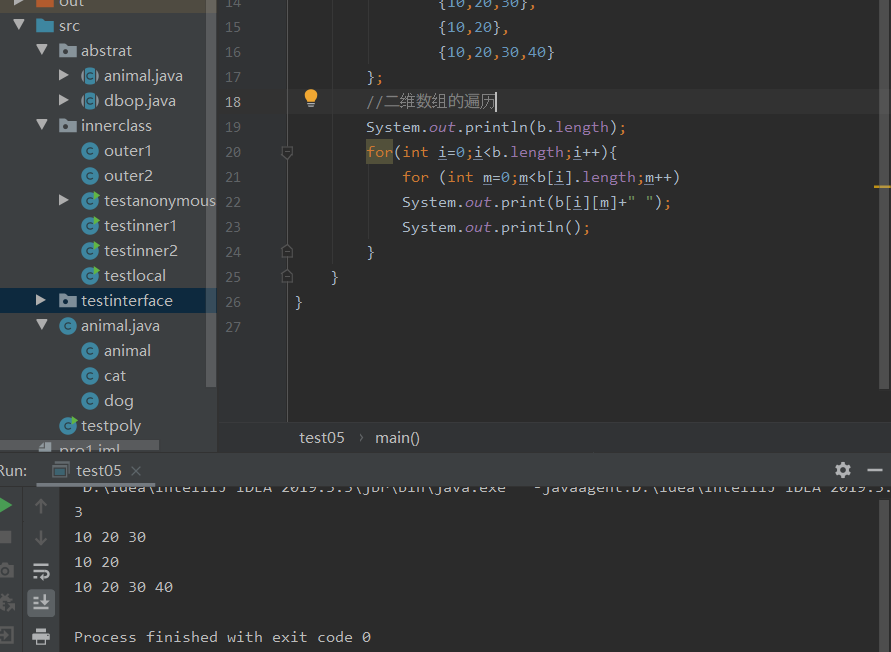Toggle scroll to end of console

pyautogui.click(x=41, y=603)
